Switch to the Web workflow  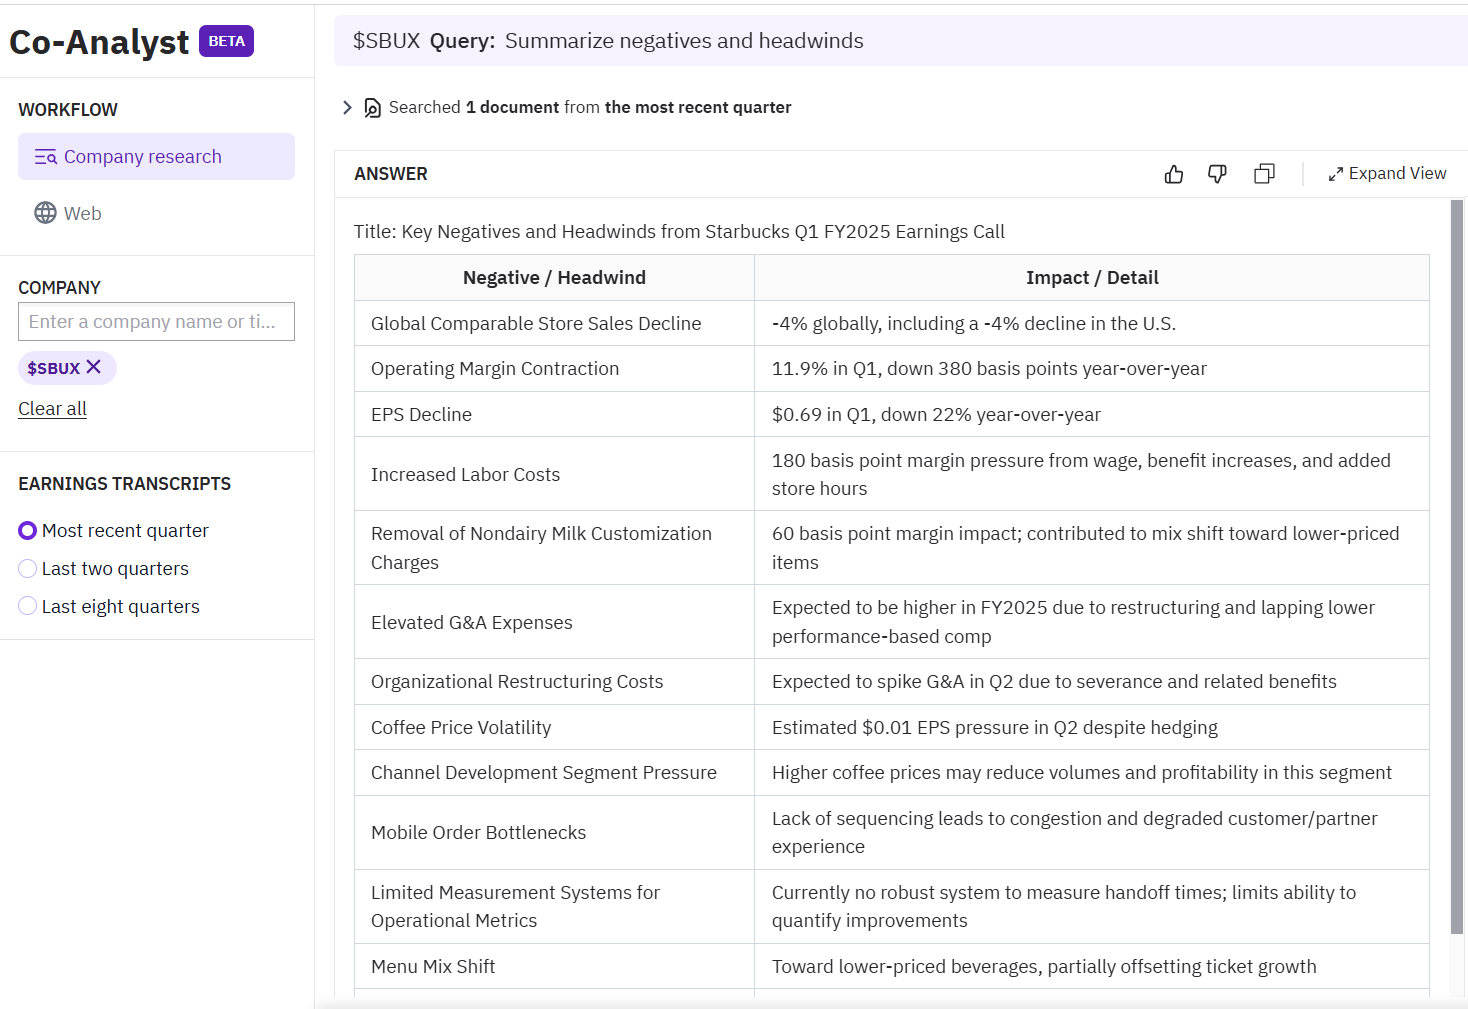(x=83, y=214)
